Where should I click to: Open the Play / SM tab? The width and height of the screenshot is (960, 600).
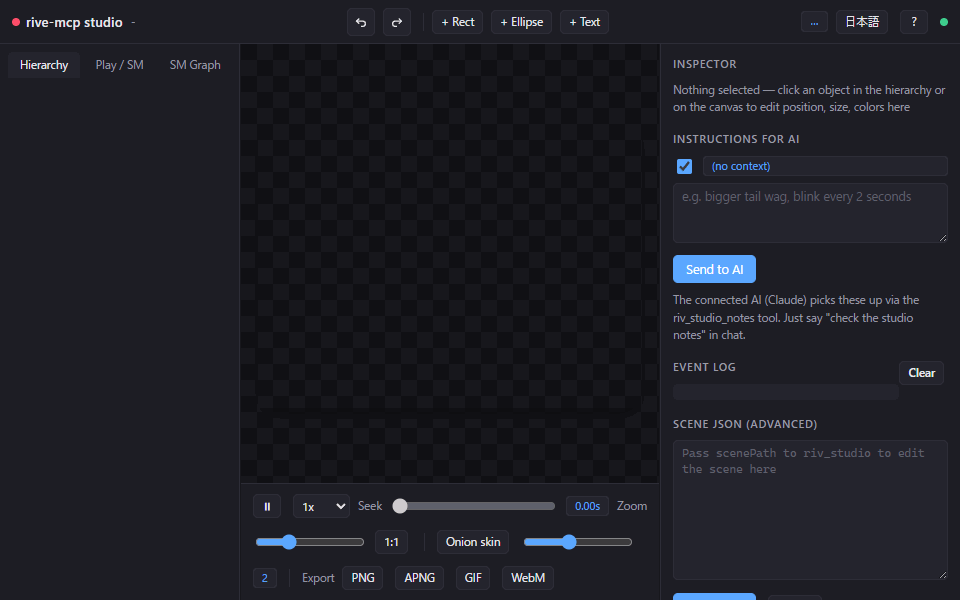[119, 65]
